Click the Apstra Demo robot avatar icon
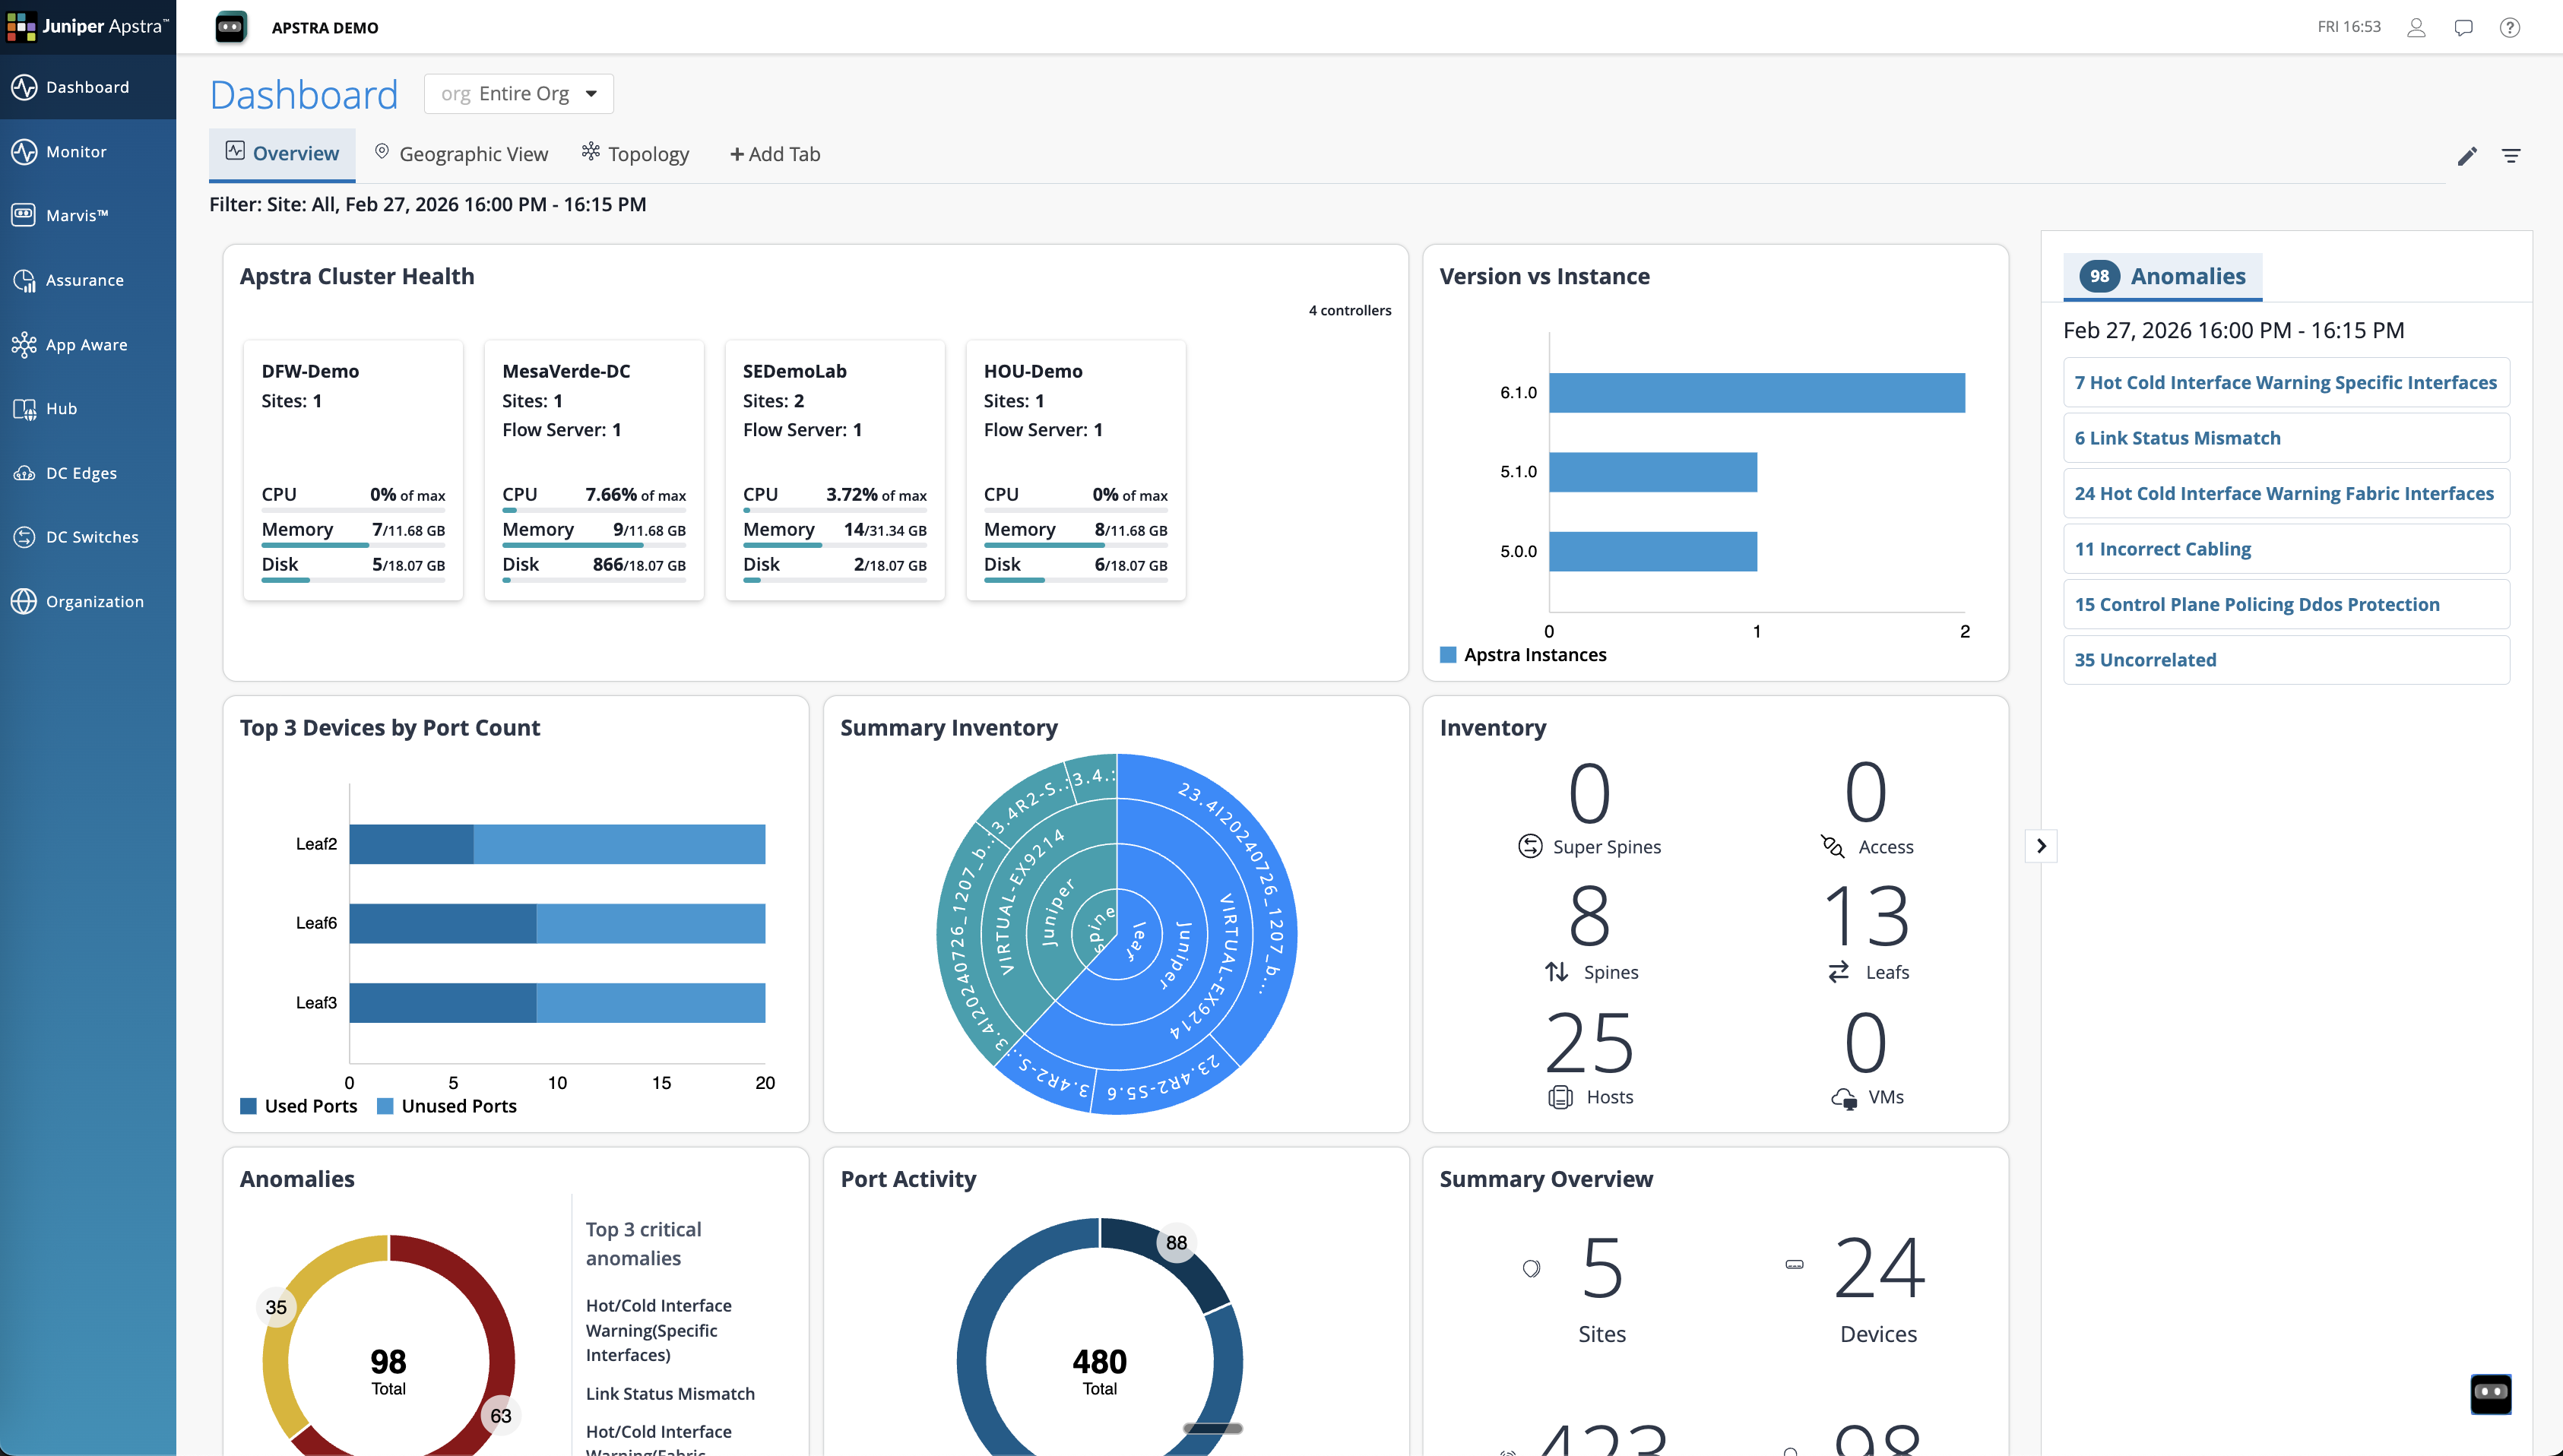 [231, 27]
